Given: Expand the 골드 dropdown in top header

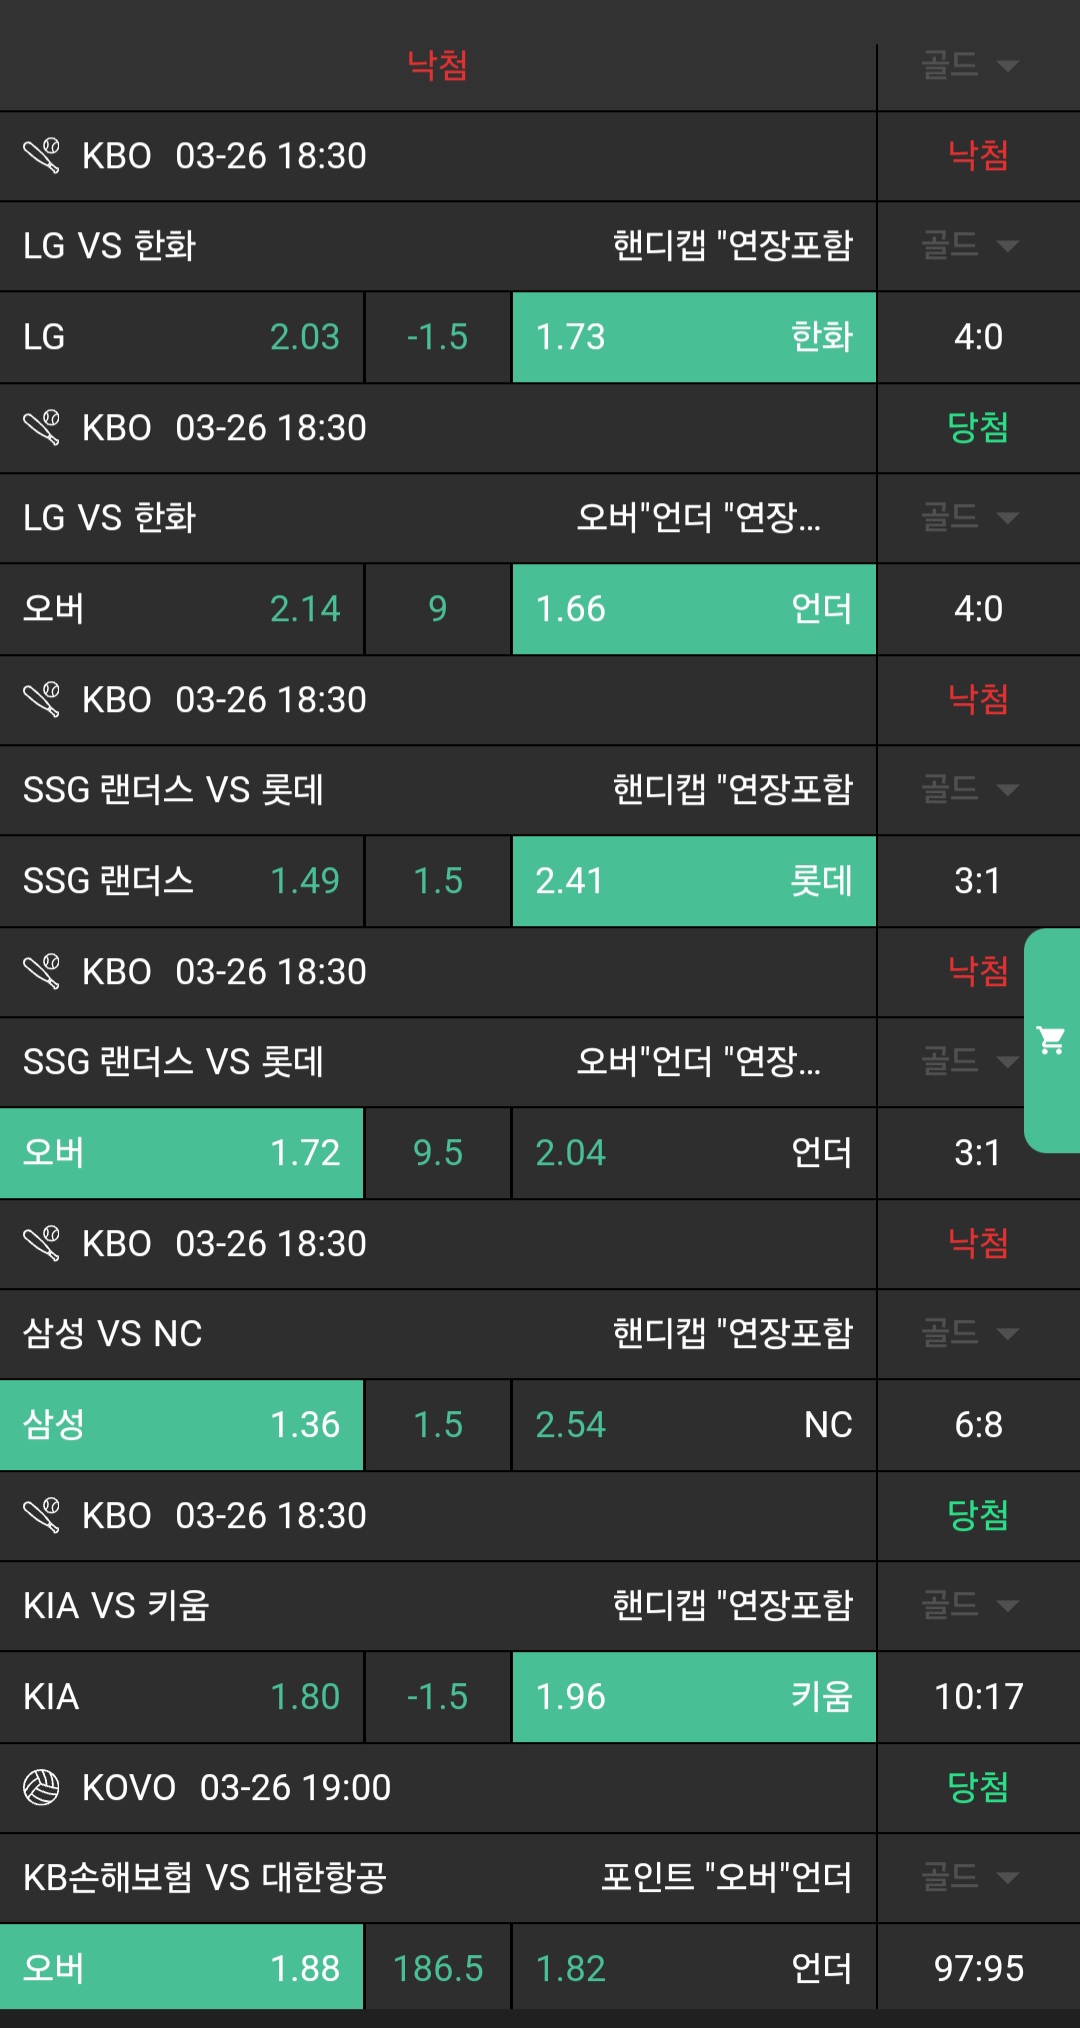Looking at the screenshot, I should click(969, 66).
